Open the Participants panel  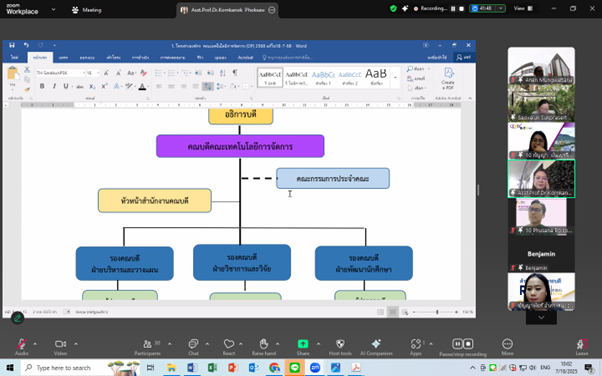click(x=148, y=346)
